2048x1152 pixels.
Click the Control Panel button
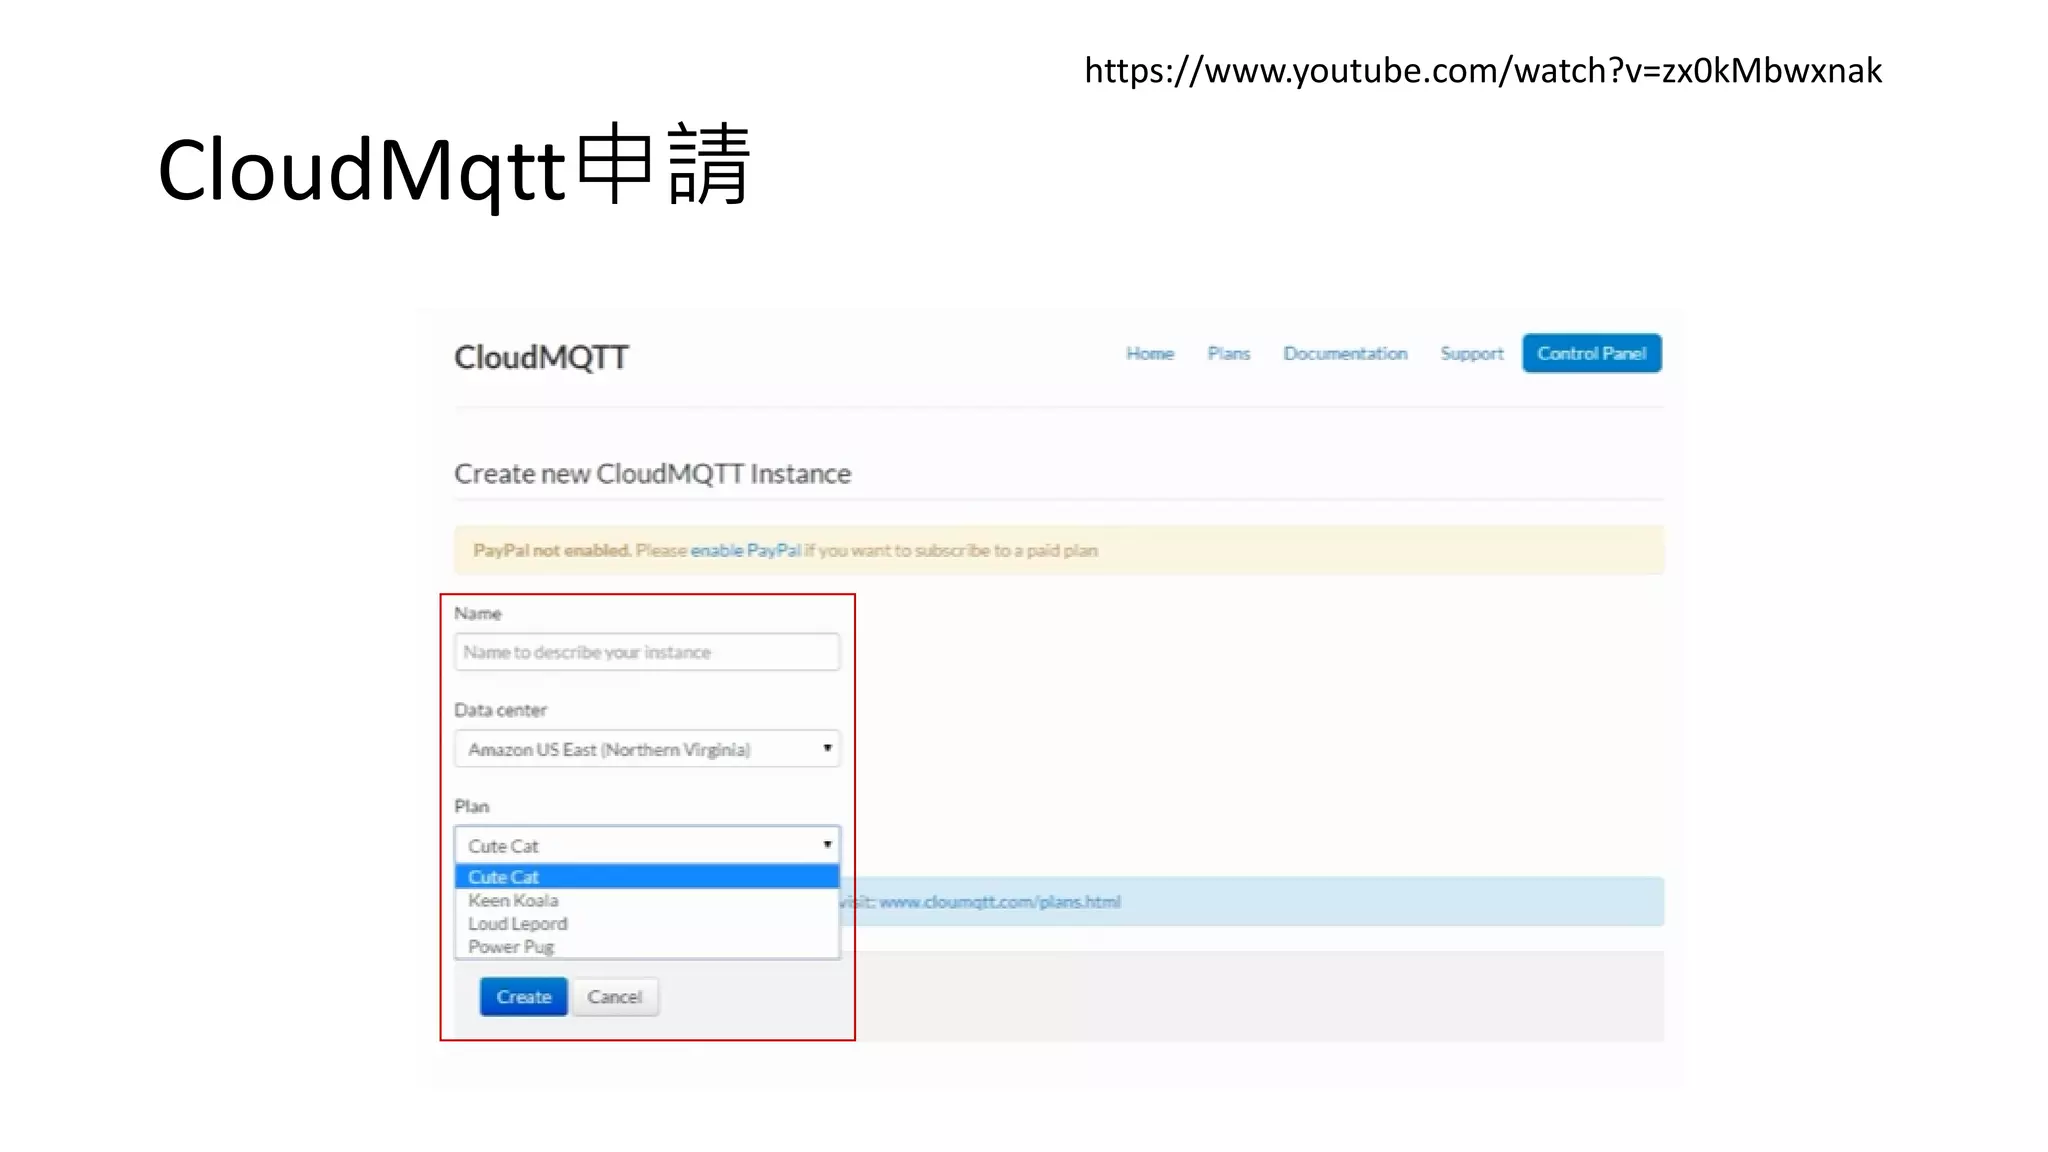pyautogui.click(x=1592, y=353)
